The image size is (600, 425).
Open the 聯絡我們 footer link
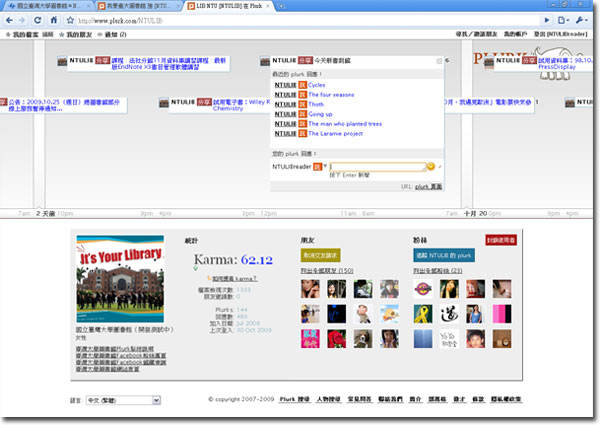point(390,399)
